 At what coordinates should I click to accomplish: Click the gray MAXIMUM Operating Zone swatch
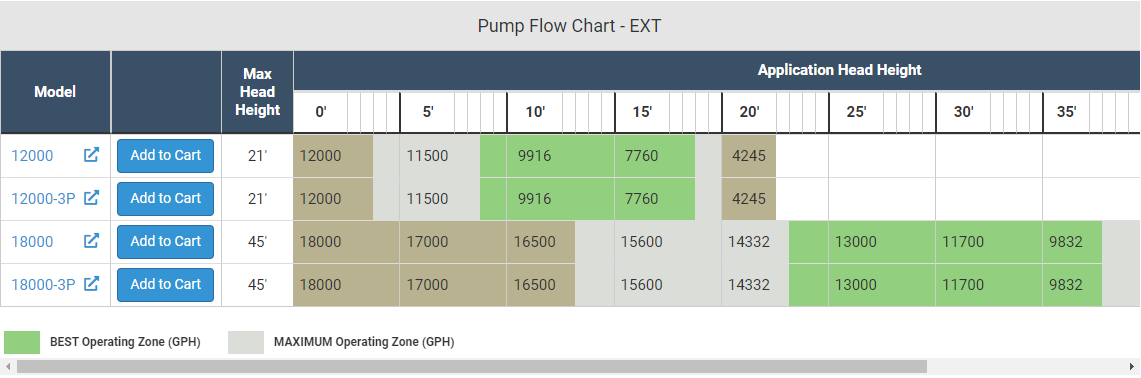(246, 342)
